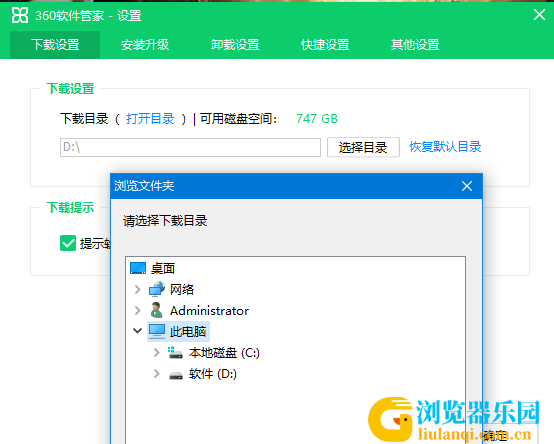Expand the 网络 tree node
This screenshot has height=444, width=554.
138,290
